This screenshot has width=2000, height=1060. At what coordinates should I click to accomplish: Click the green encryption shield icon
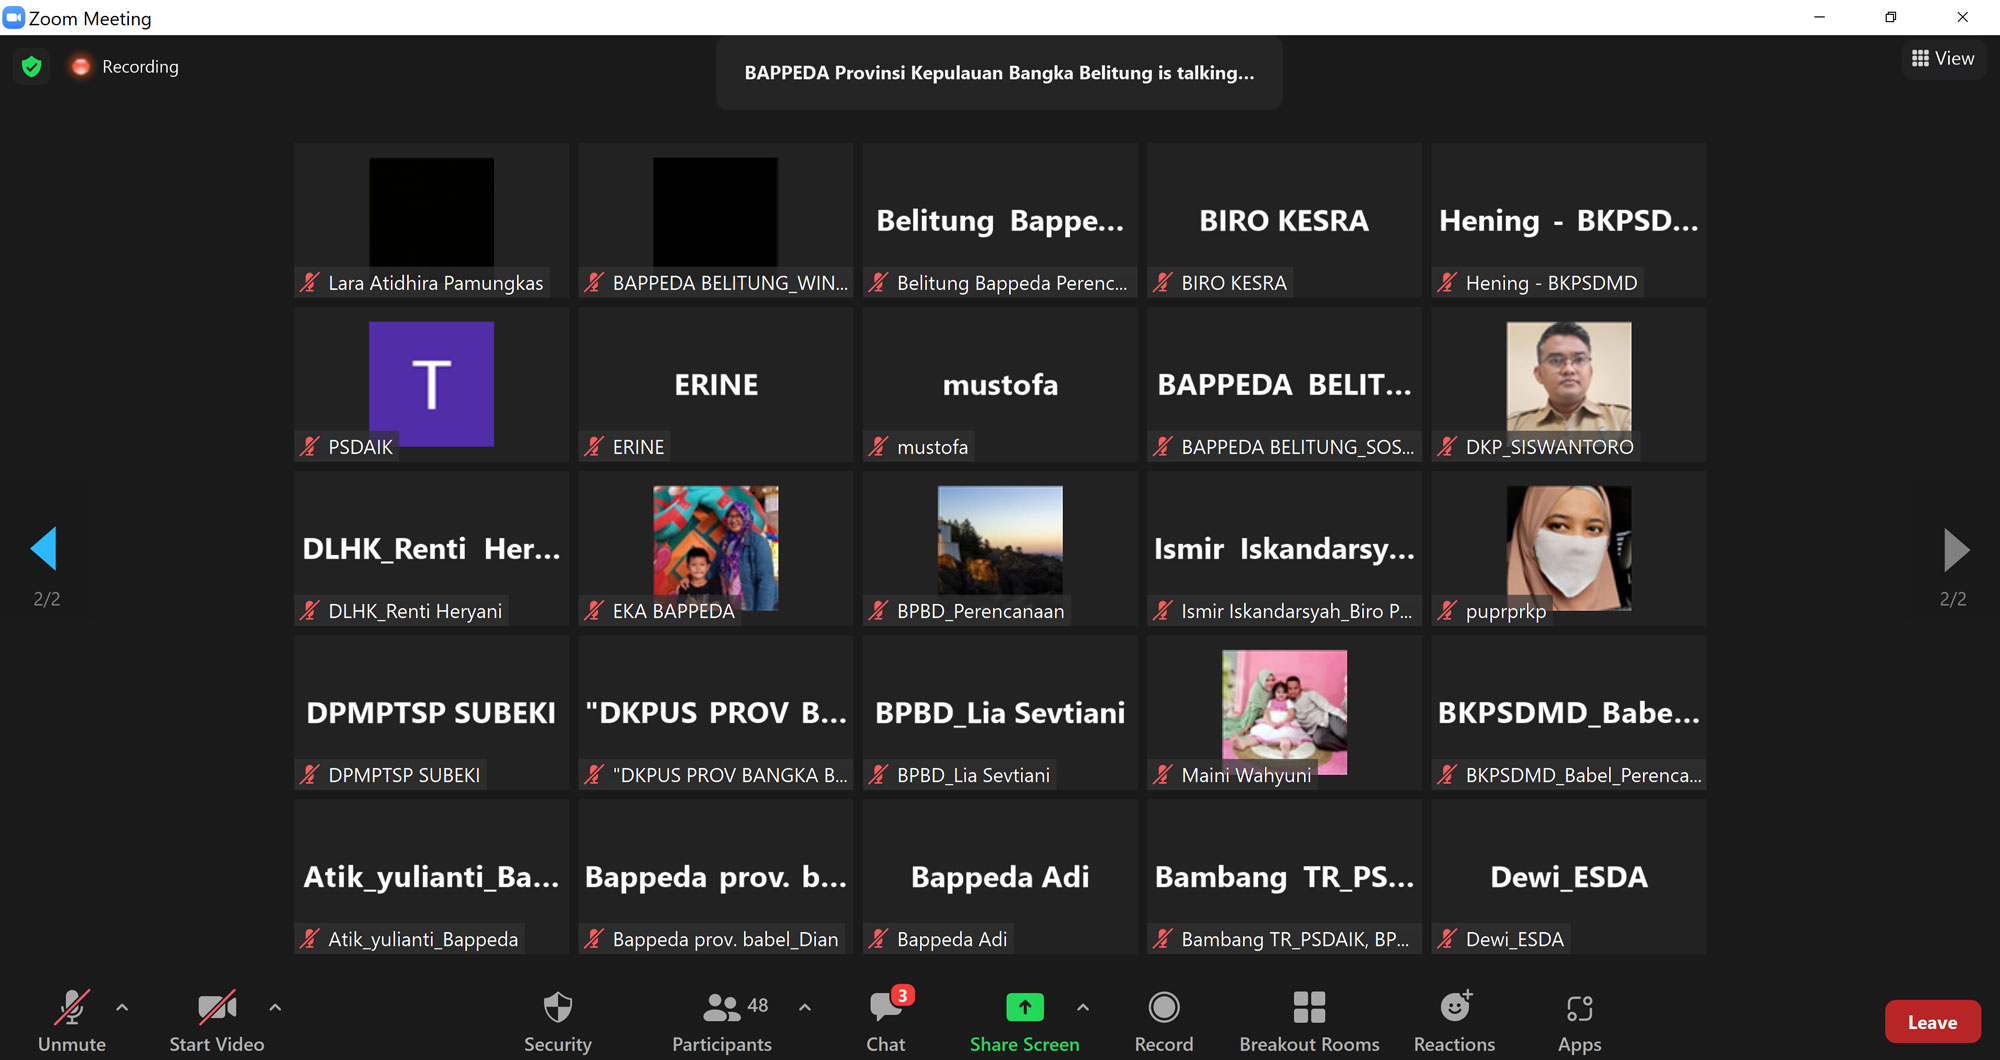32,67
